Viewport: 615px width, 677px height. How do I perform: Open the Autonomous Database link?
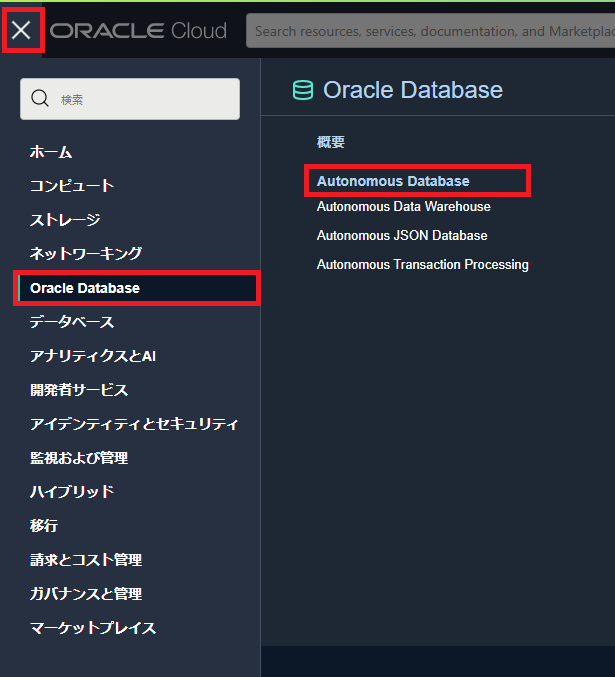click(x=393, y=181)
